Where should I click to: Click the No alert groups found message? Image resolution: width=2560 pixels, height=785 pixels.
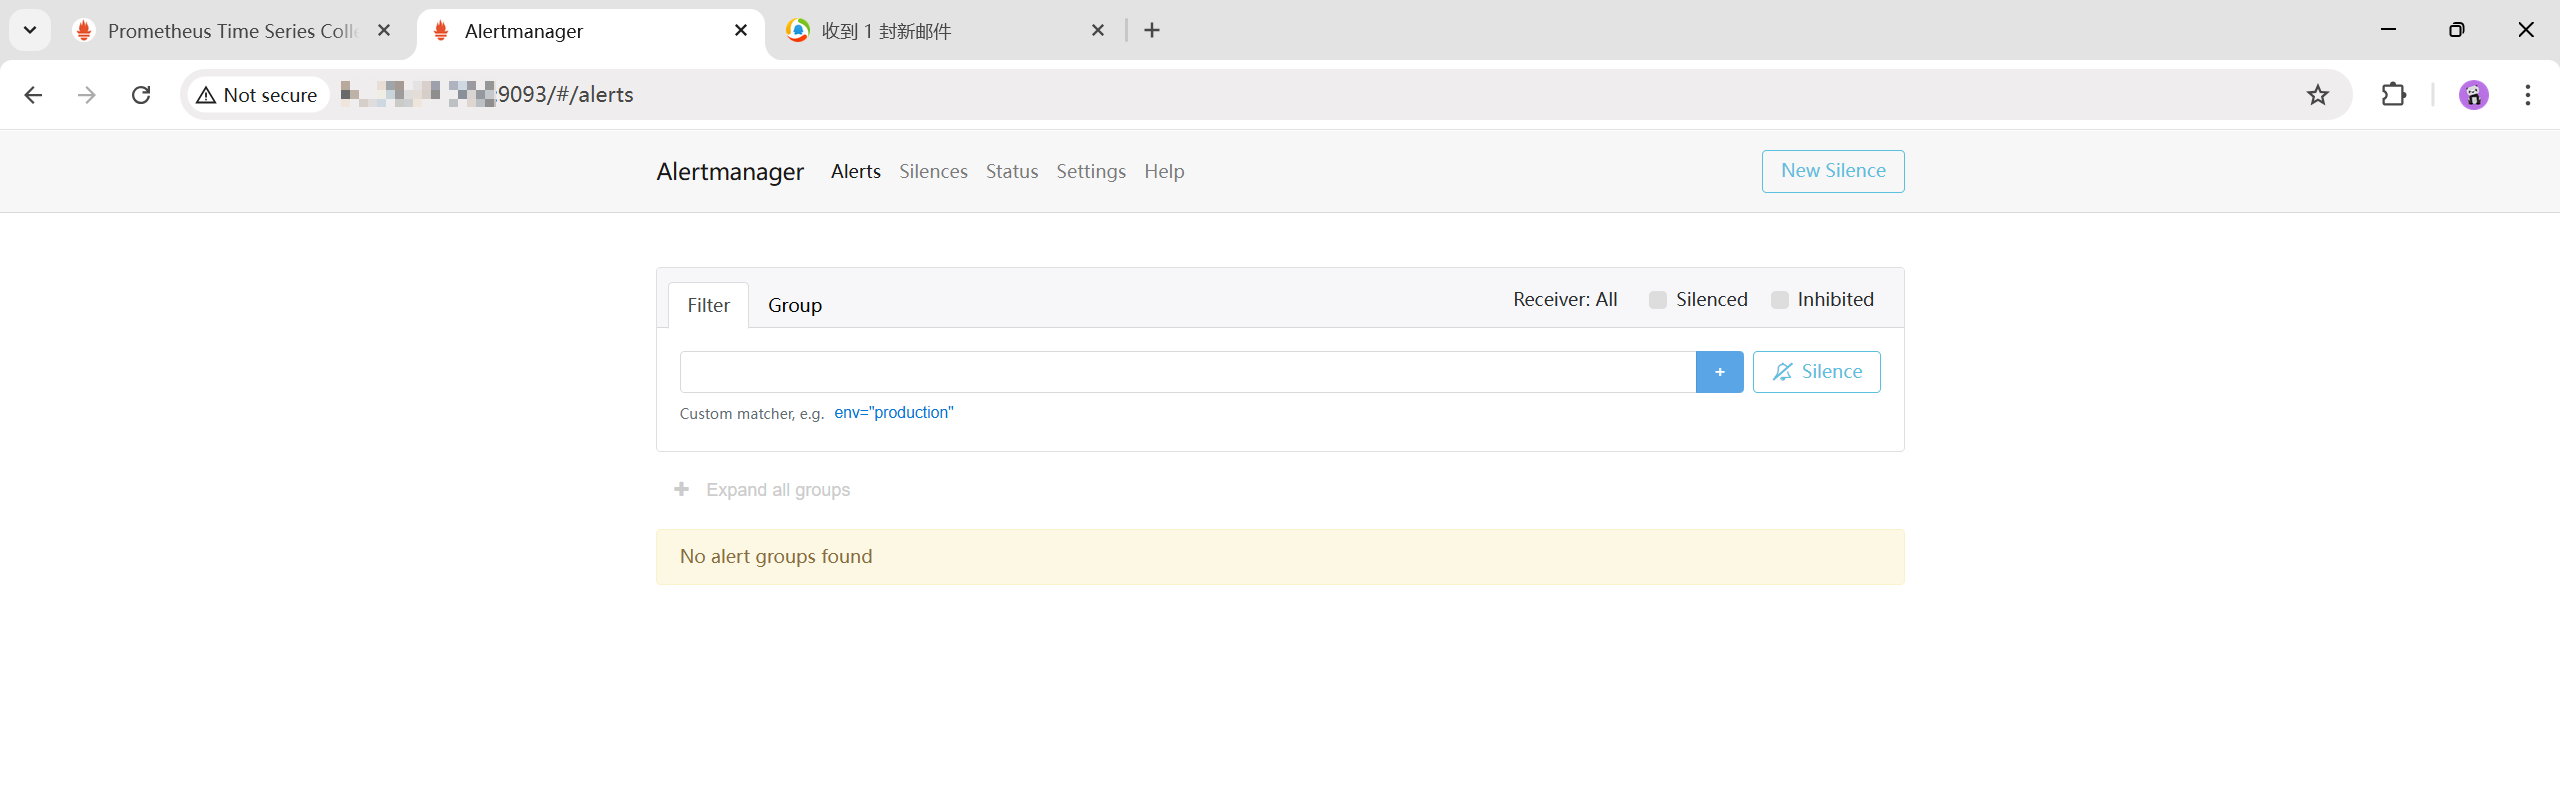click(x=1280, y=557)
